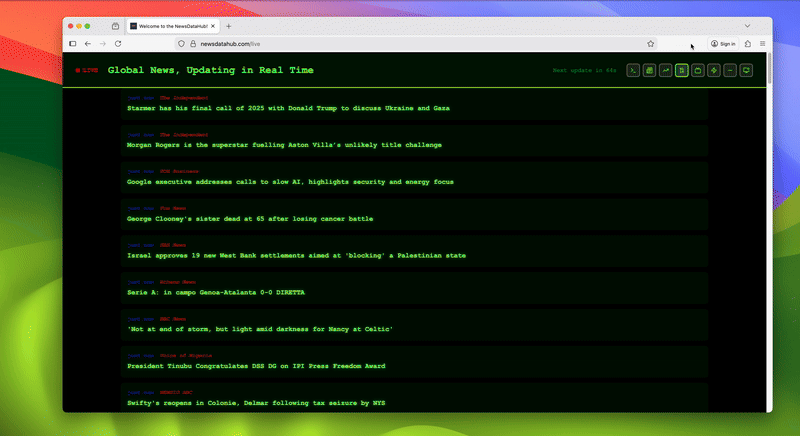Click the Next update countdown text

[x=584, y=70]
